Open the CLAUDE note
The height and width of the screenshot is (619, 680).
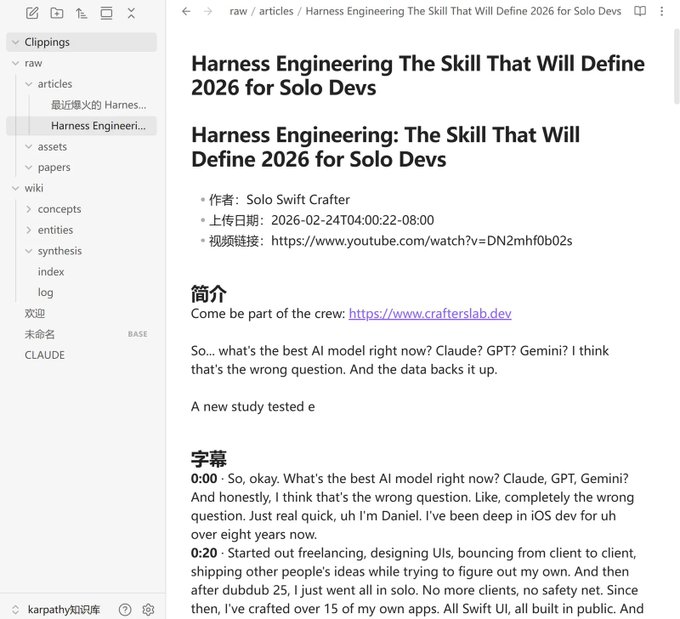pos(45,355)
